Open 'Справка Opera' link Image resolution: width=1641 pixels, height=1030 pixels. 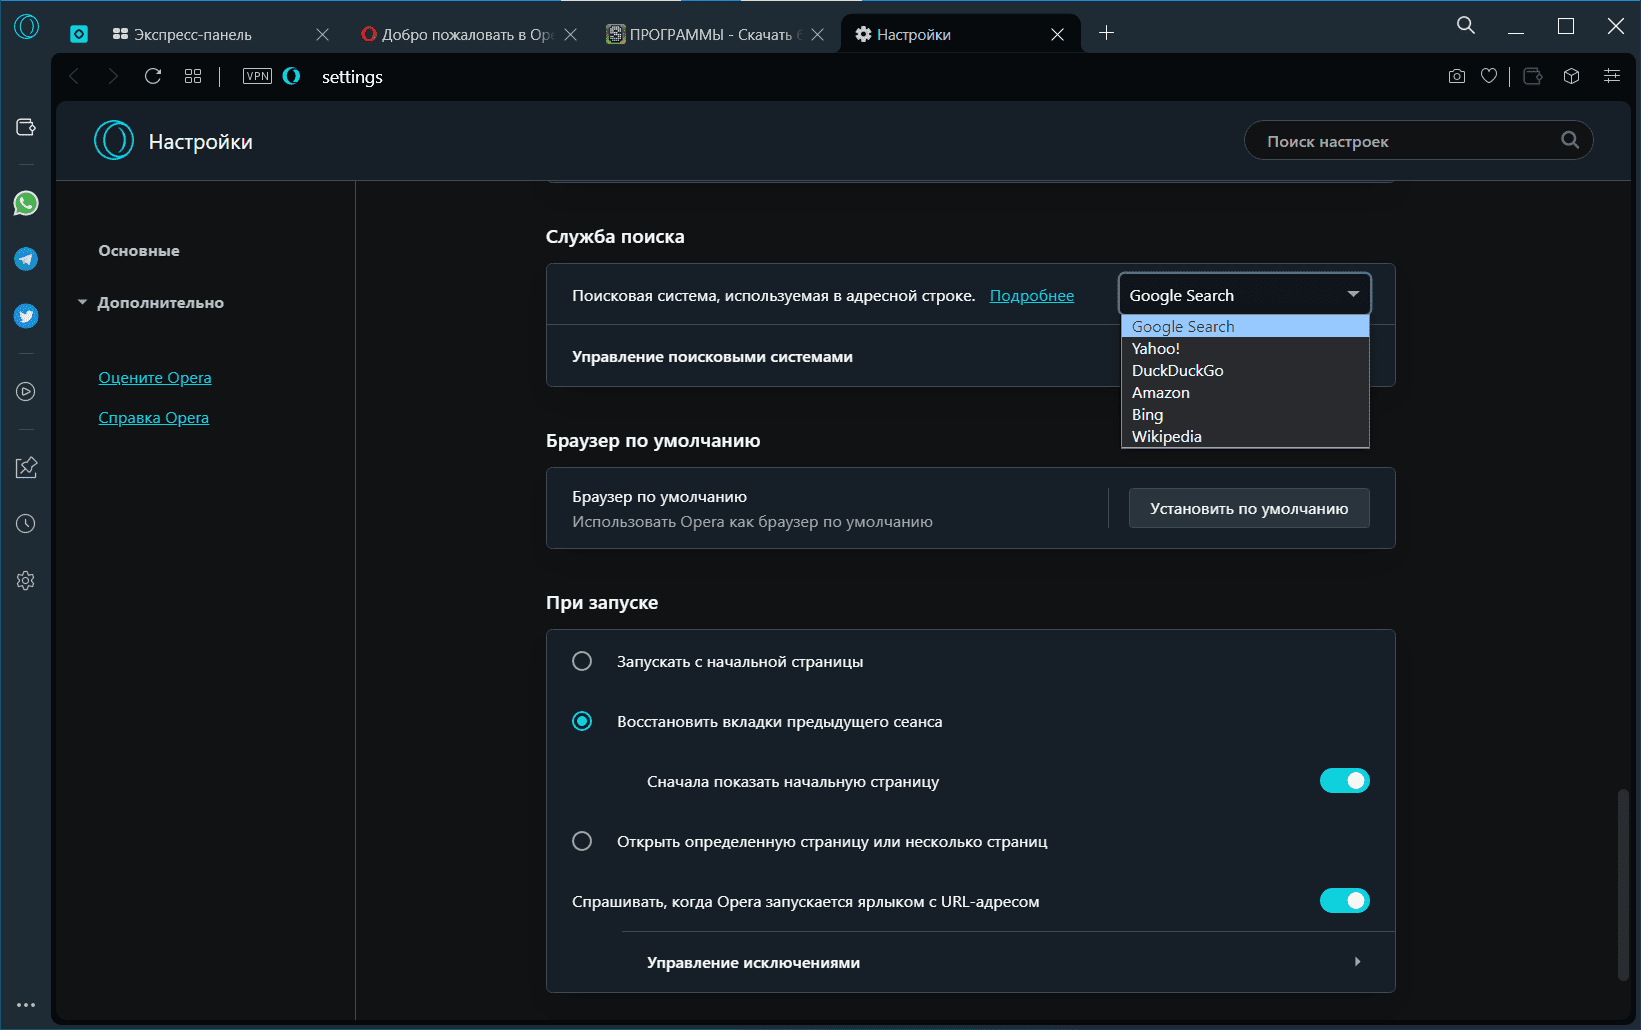153,418
